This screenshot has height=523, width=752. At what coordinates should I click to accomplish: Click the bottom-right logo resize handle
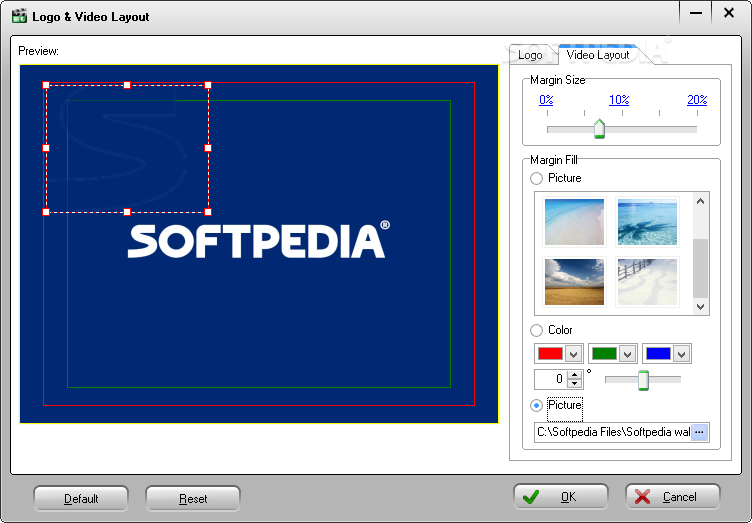[208, 212]
